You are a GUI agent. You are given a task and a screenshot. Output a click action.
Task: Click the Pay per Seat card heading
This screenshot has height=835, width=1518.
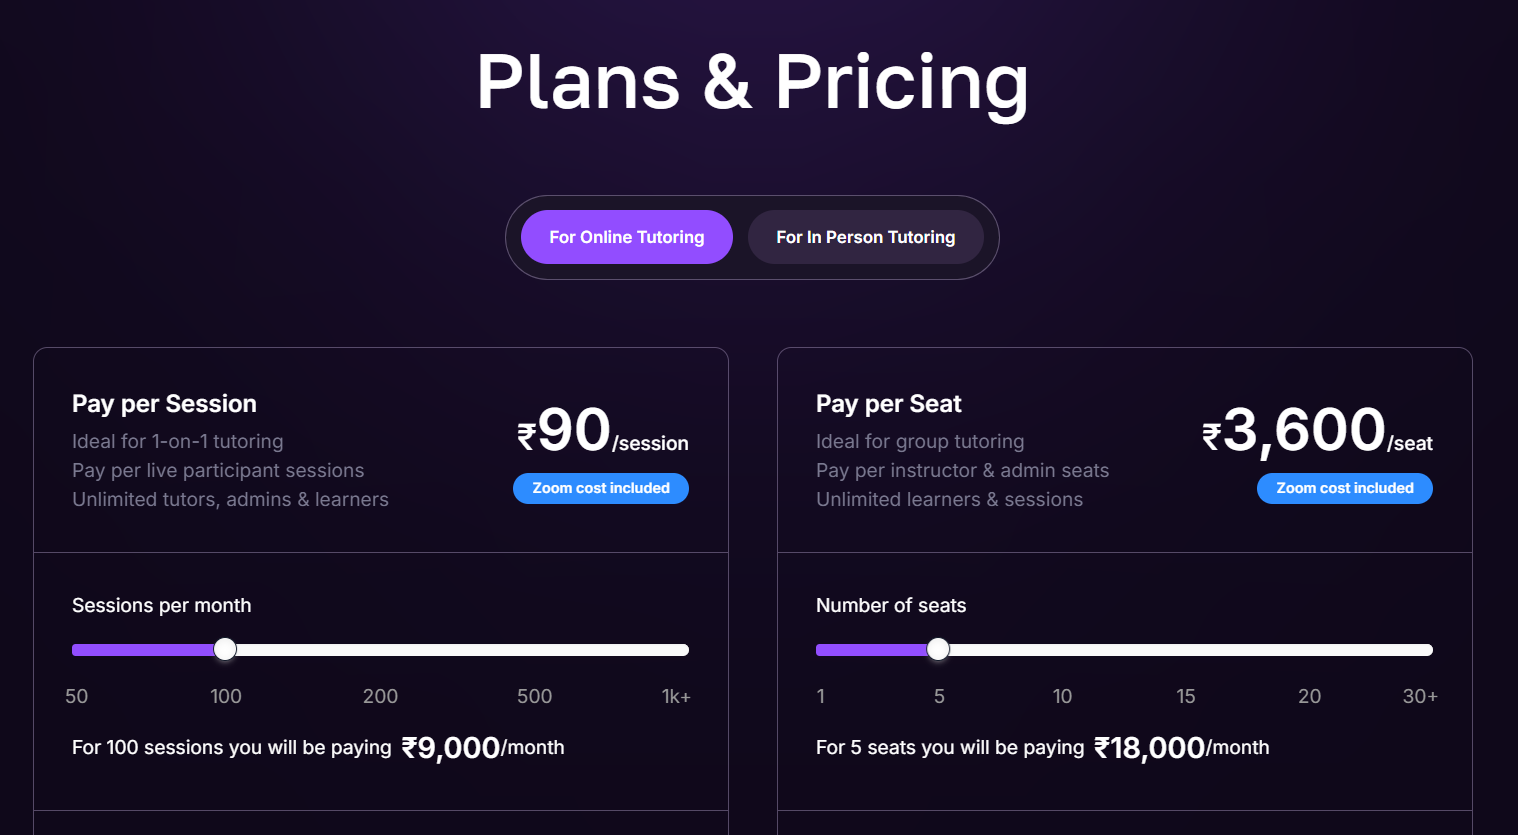(888, 403)
